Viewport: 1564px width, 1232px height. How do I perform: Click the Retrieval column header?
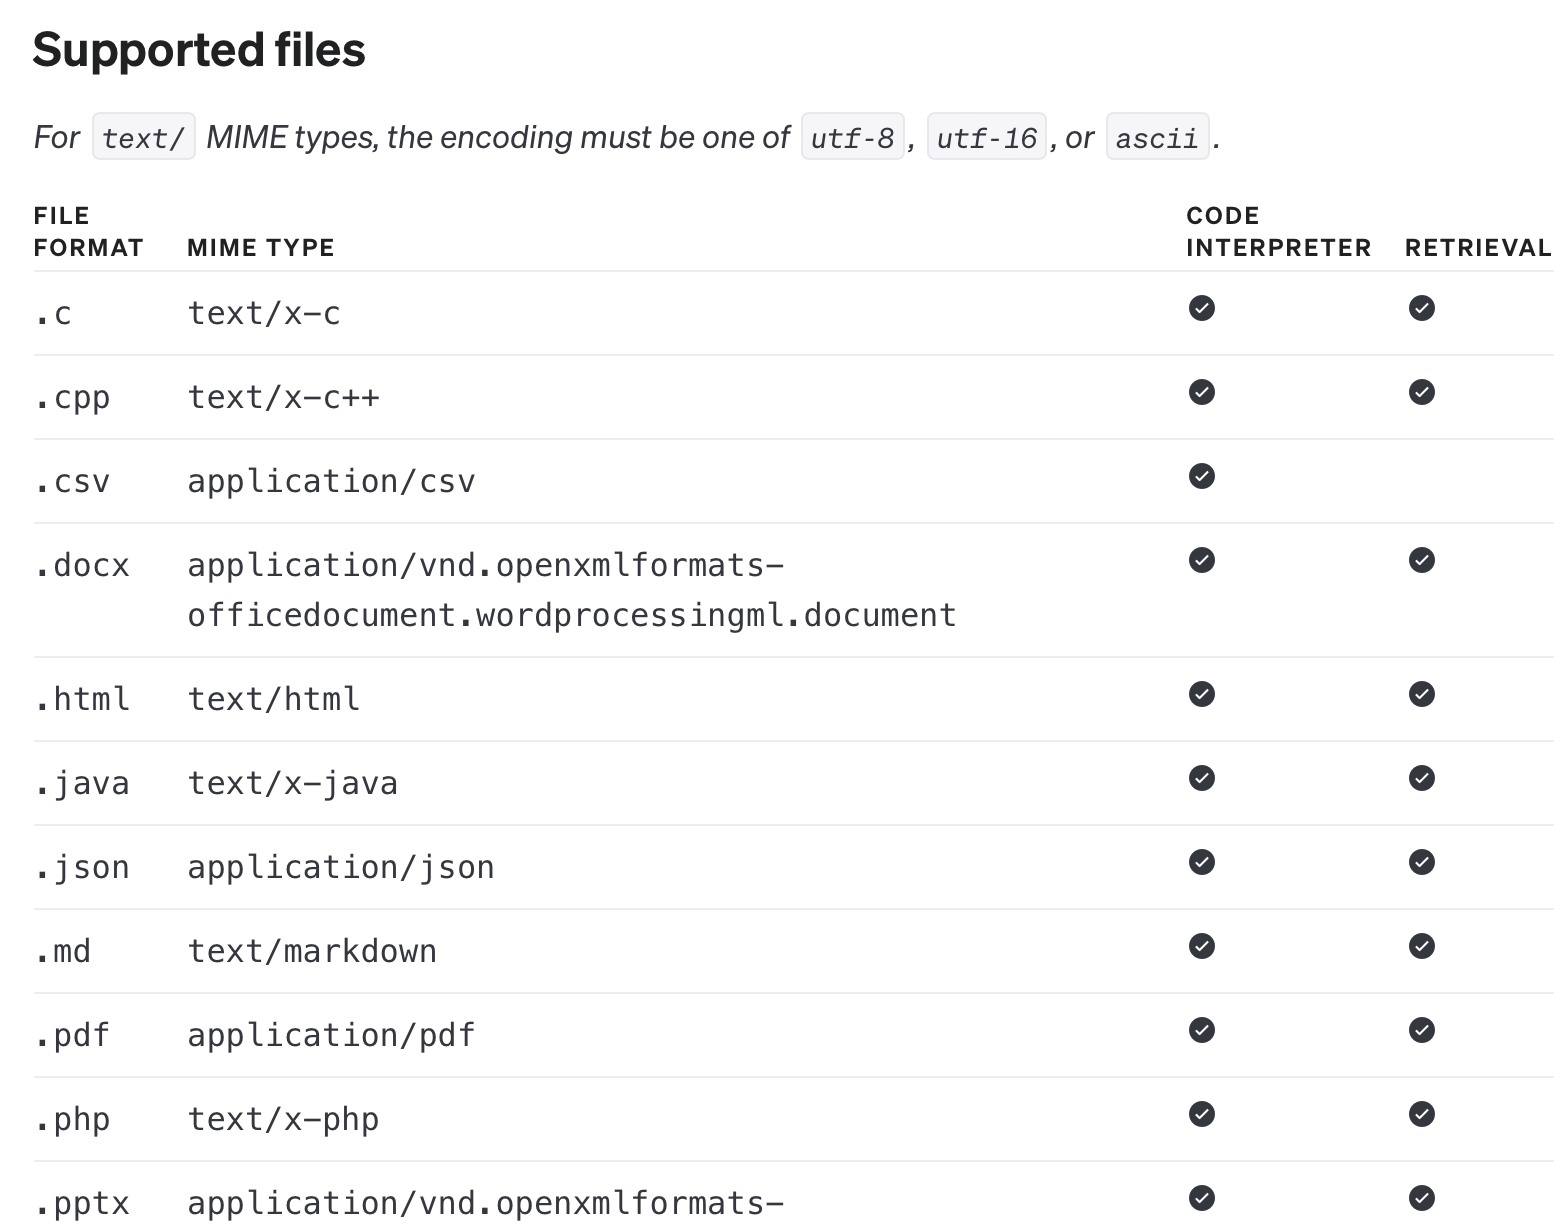coord(1478,248)
